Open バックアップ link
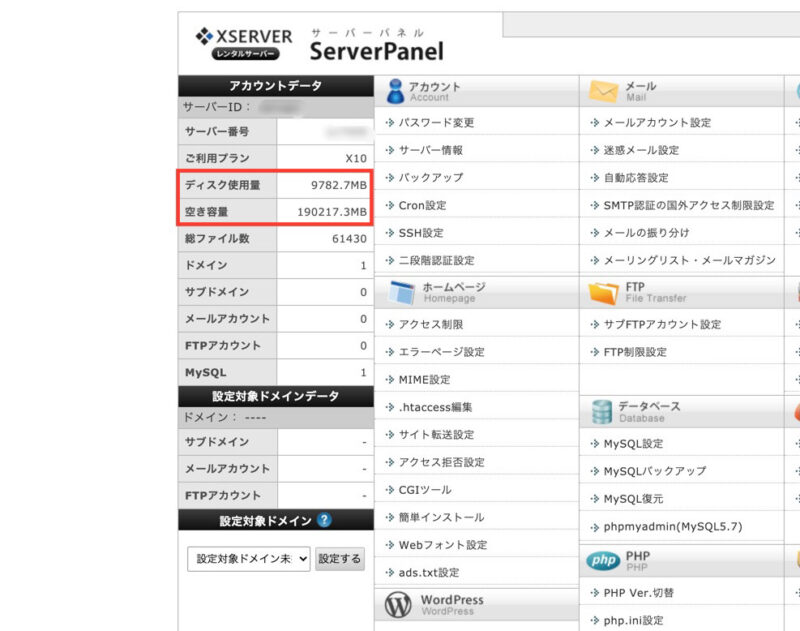 point(431,178)
